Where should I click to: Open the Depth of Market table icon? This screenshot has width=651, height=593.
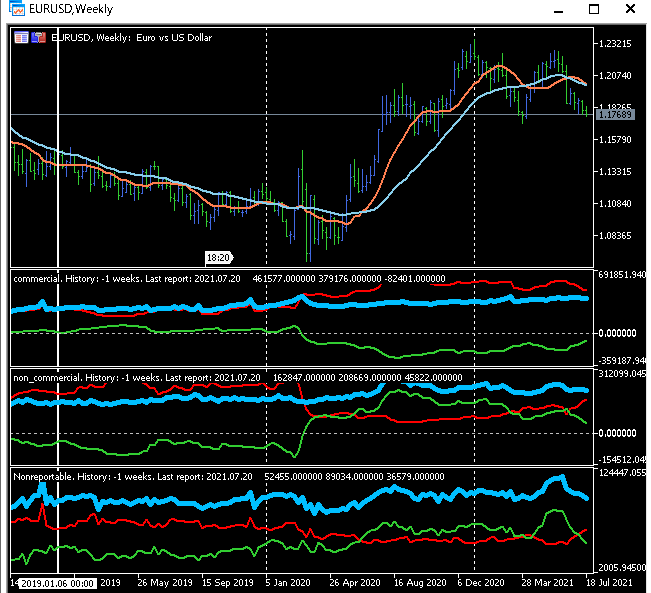(x=21, y=38)
